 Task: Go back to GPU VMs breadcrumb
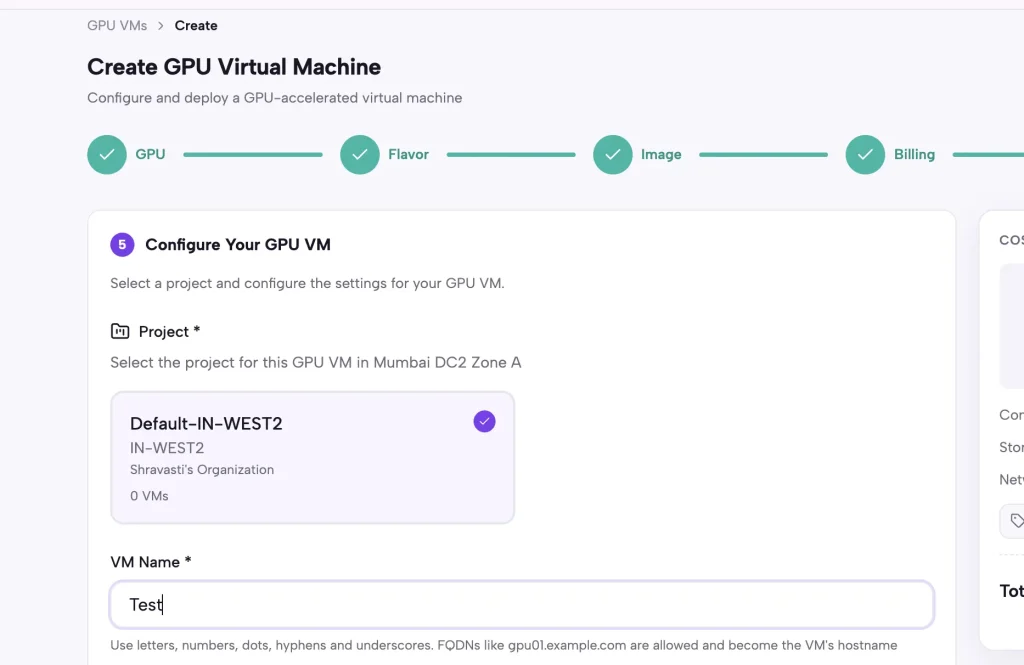click(117, 25)
